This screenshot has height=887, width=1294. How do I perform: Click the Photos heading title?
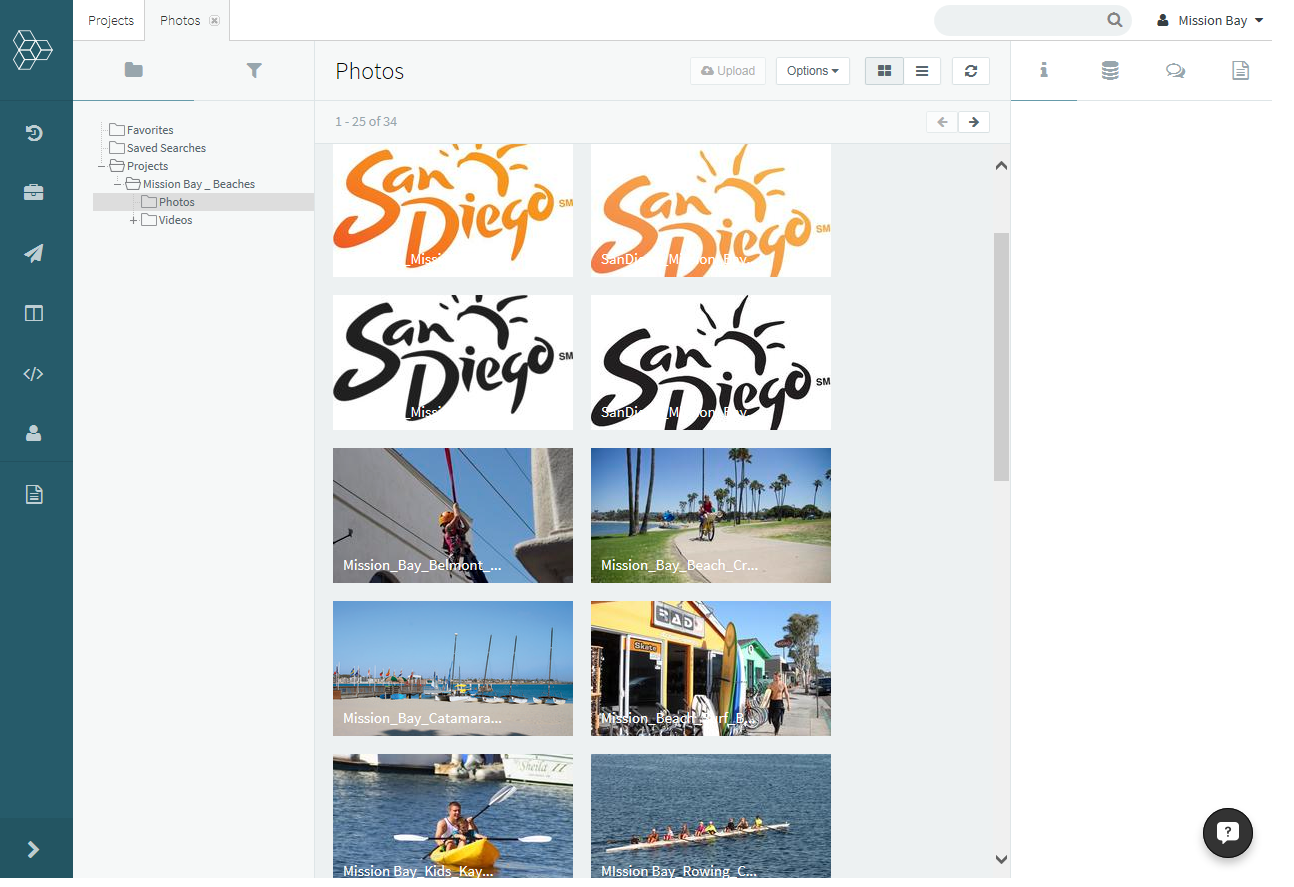[x=370, y=71]
